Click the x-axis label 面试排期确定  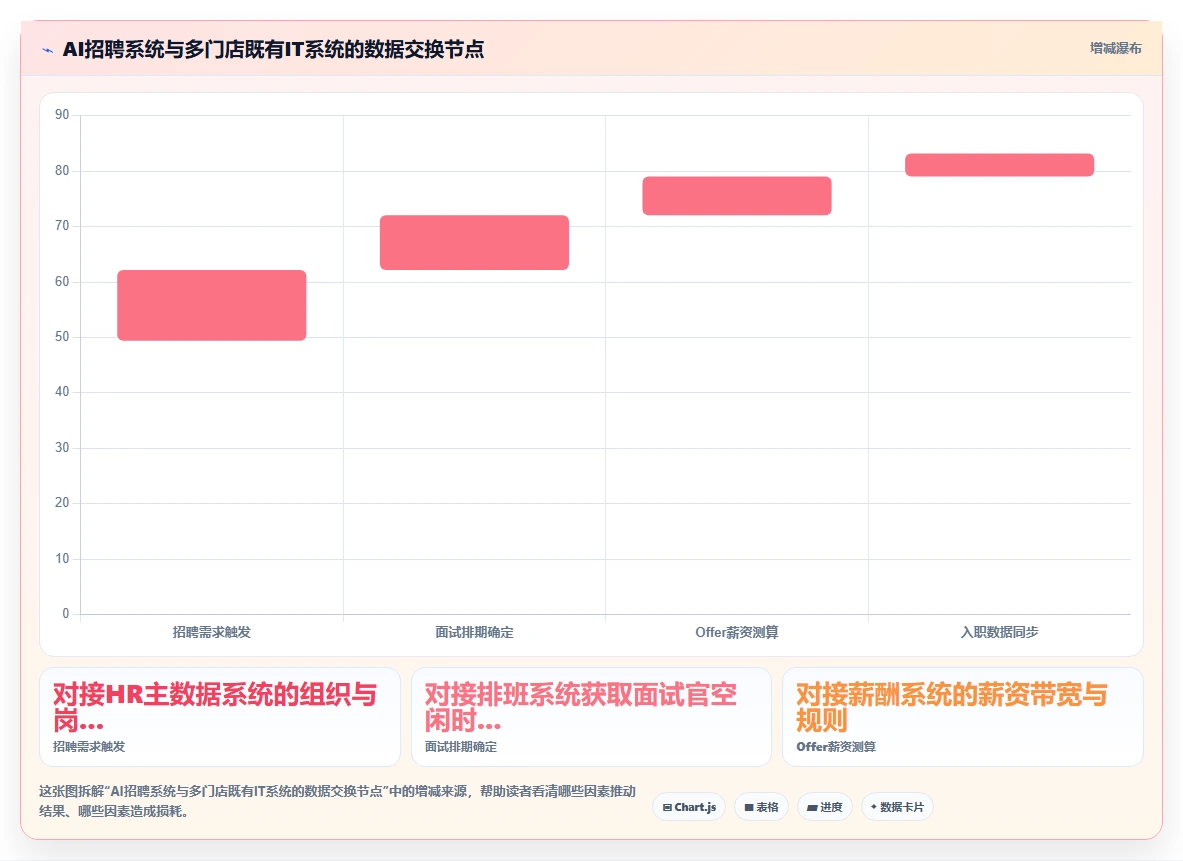[x=474, y=632]
